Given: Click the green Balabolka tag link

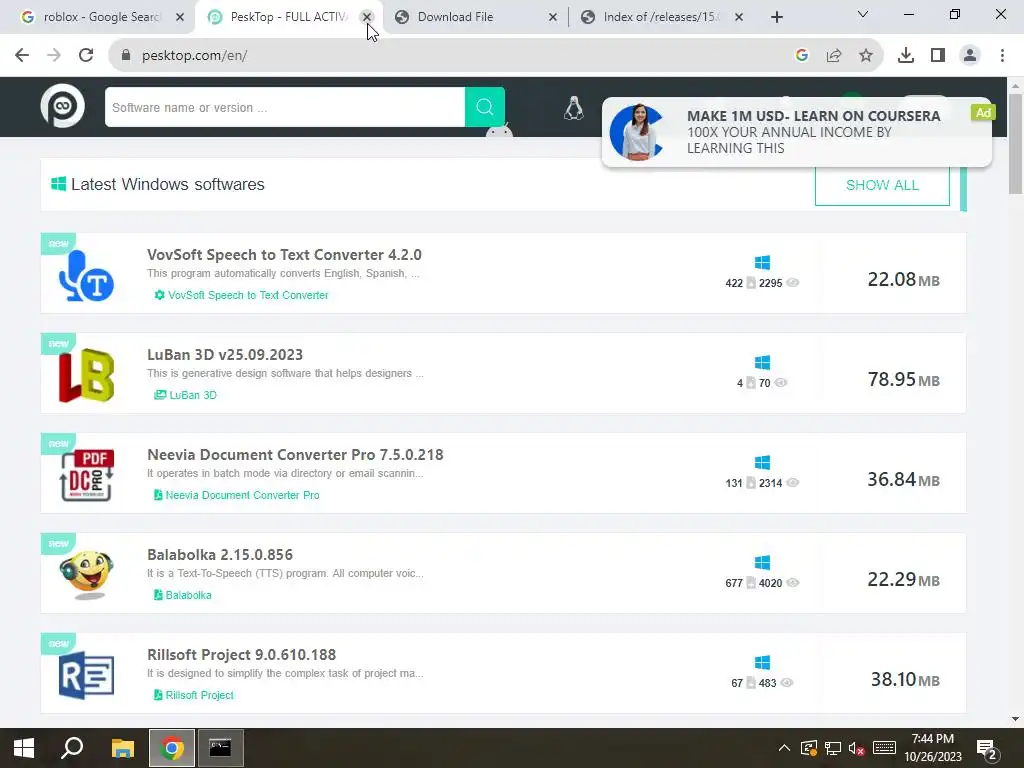Looking at the screenshot, I should pos(182,595).
